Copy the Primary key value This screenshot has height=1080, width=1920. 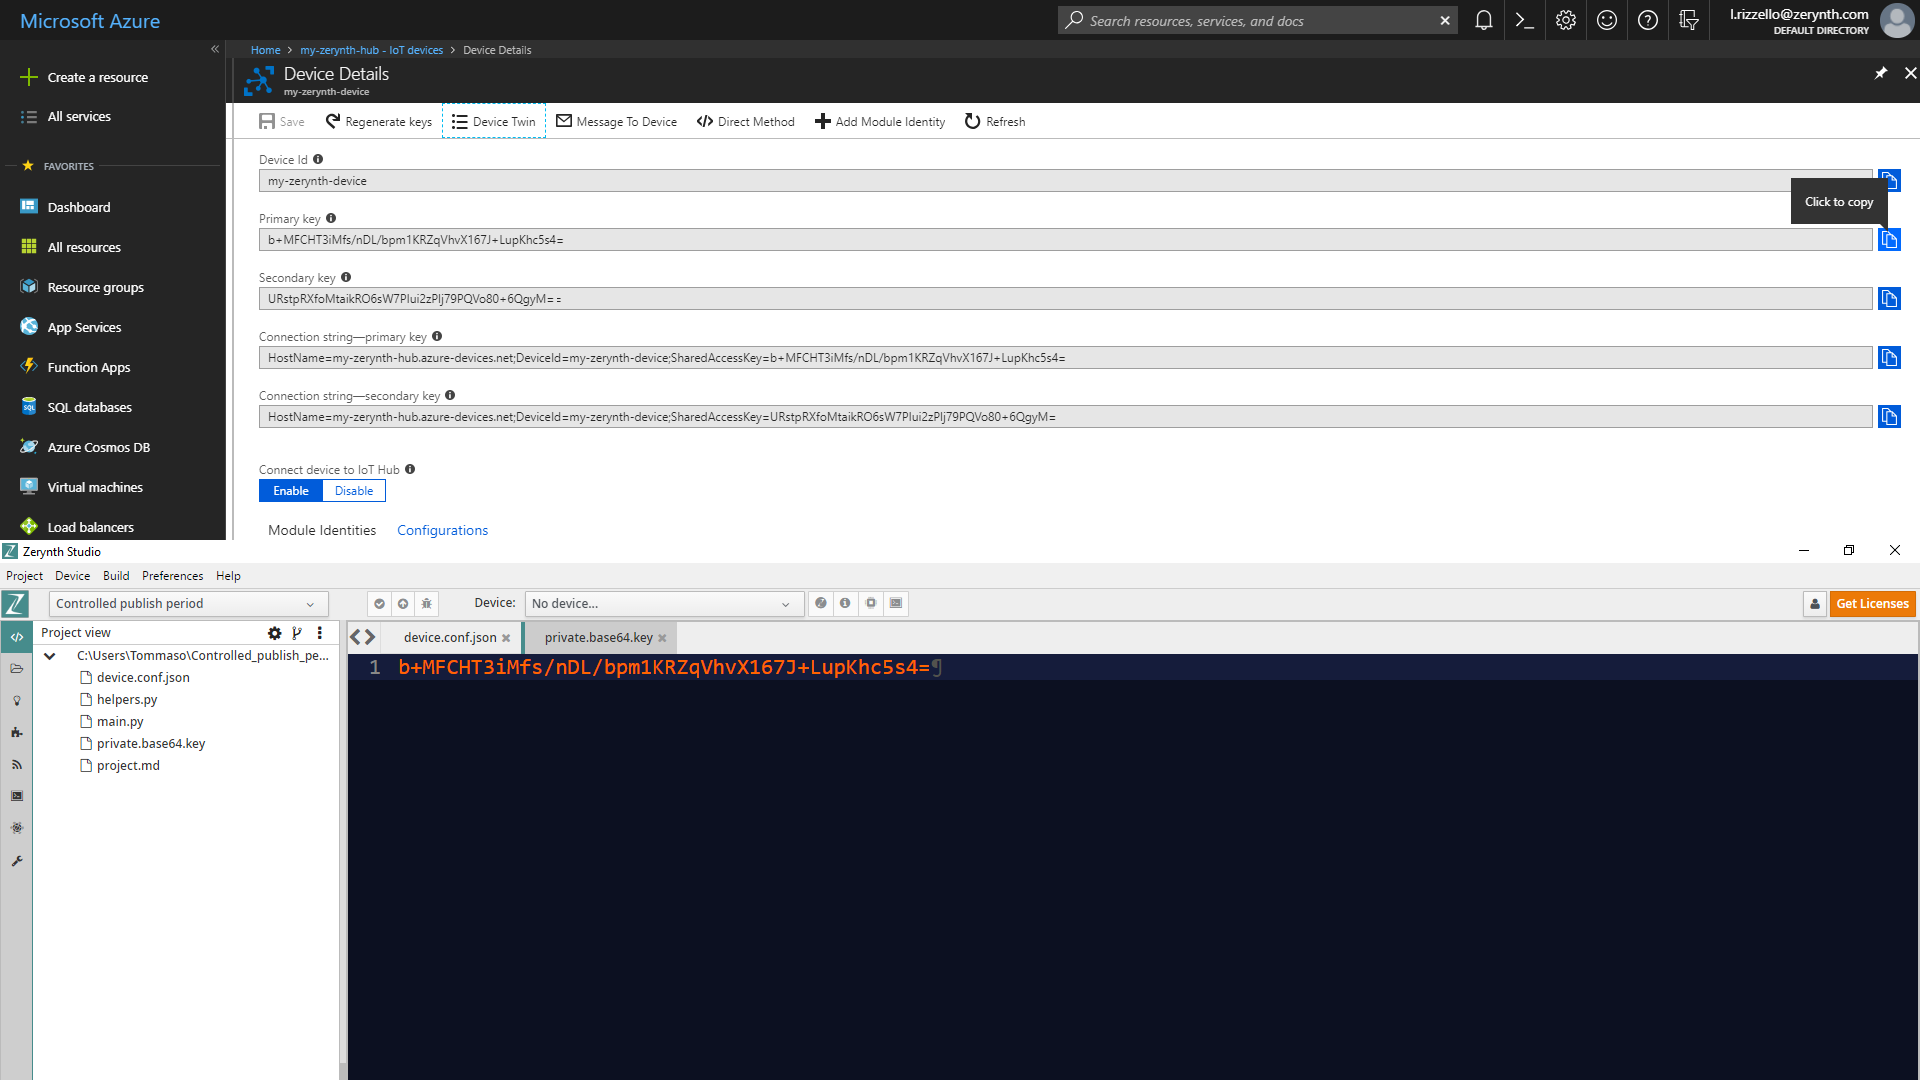click(x=1889, y=239)
